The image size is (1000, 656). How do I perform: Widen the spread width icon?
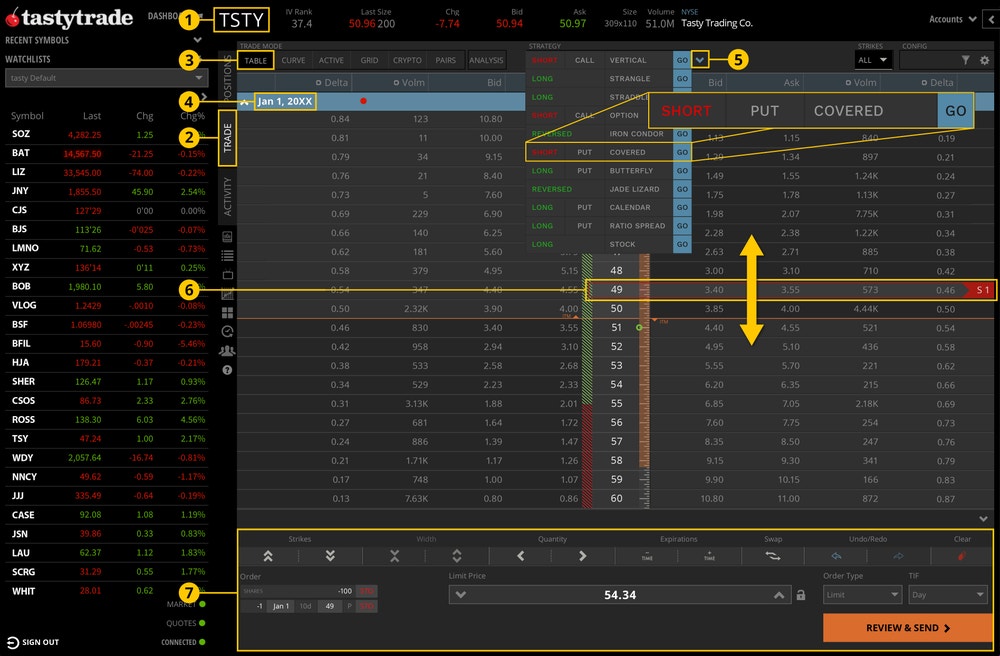pos(457,556)
